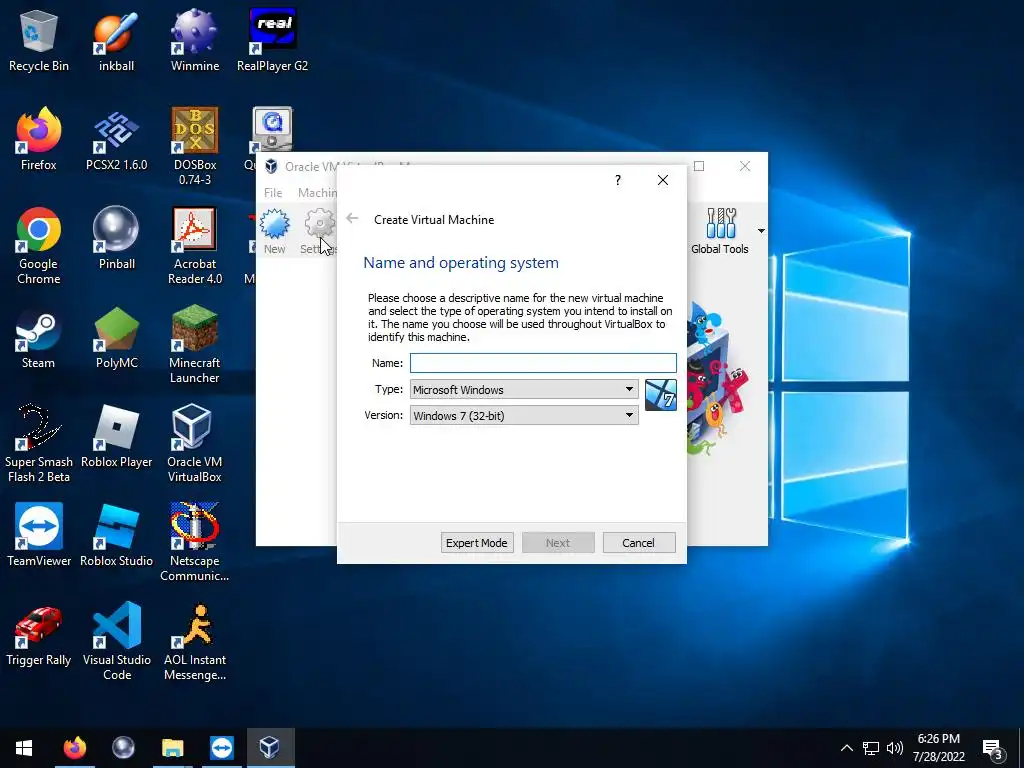Open the Winmine desktop shortcut
The height and width of the screenshot is (768, 1024).
[x=195, y=40]
